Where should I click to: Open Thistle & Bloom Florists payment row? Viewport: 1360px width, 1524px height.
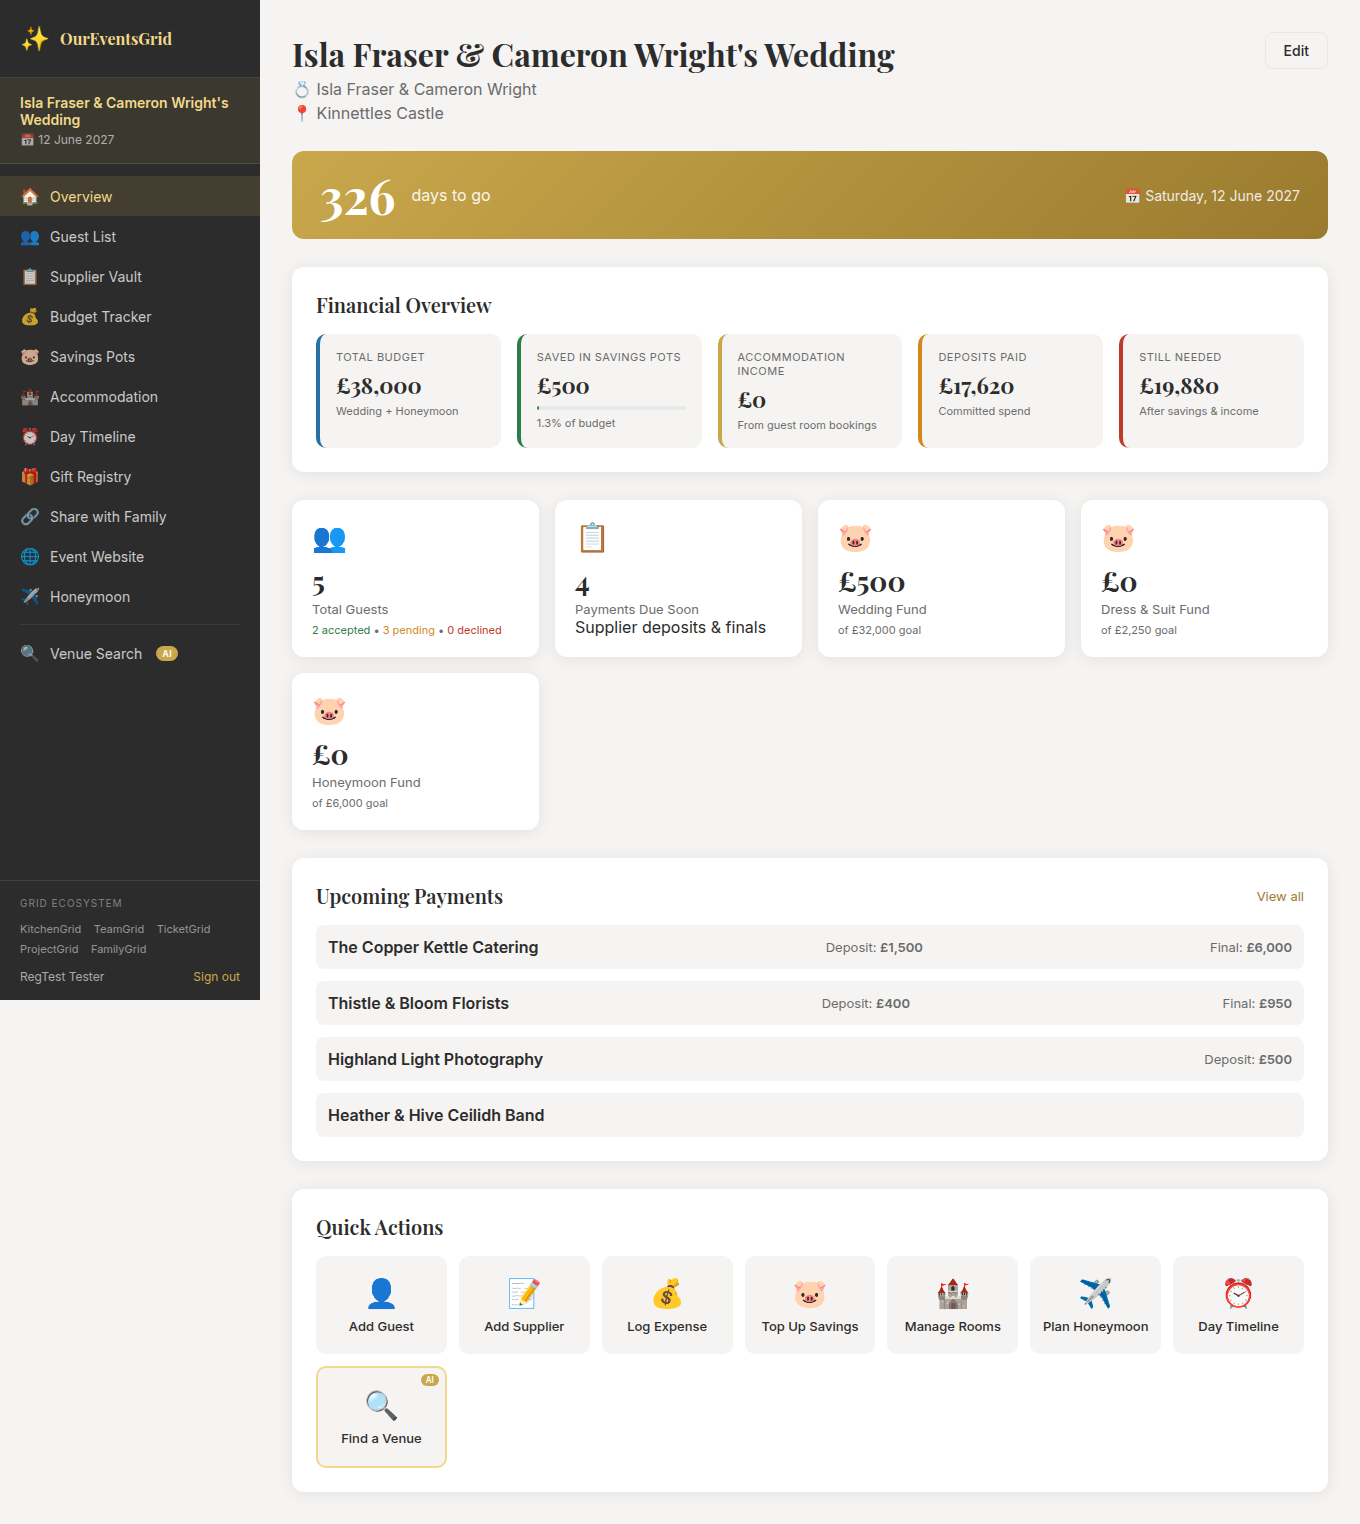(x=810, y=1003)
